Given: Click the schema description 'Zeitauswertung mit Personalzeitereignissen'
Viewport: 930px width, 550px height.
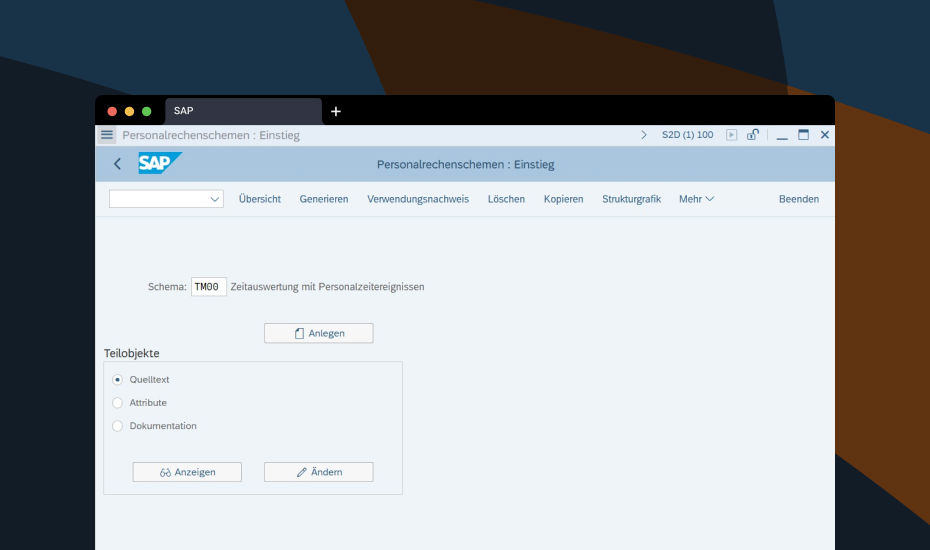Looking at the screenshot, I should point(327,287).
